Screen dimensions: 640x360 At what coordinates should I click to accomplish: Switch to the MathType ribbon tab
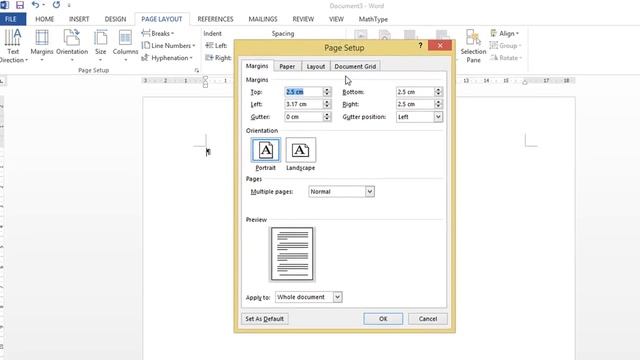(x=373, y=19)
